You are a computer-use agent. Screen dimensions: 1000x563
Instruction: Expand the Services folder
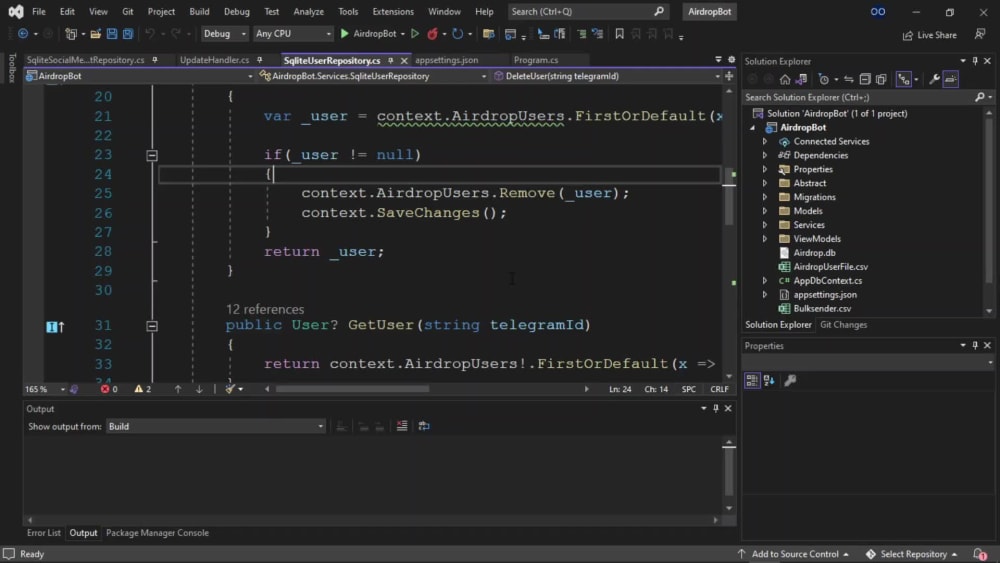pyautogui.click(x=765, y=225)
